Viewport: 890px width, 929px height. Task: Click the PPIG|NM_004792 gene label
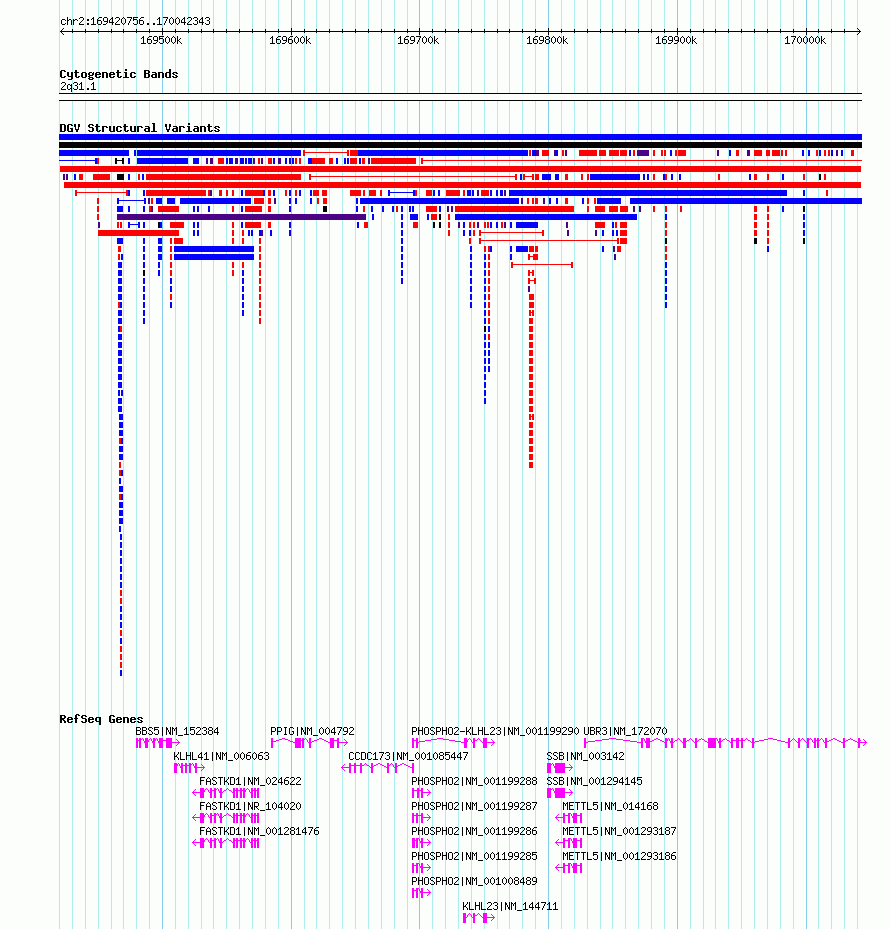[312, 732]
